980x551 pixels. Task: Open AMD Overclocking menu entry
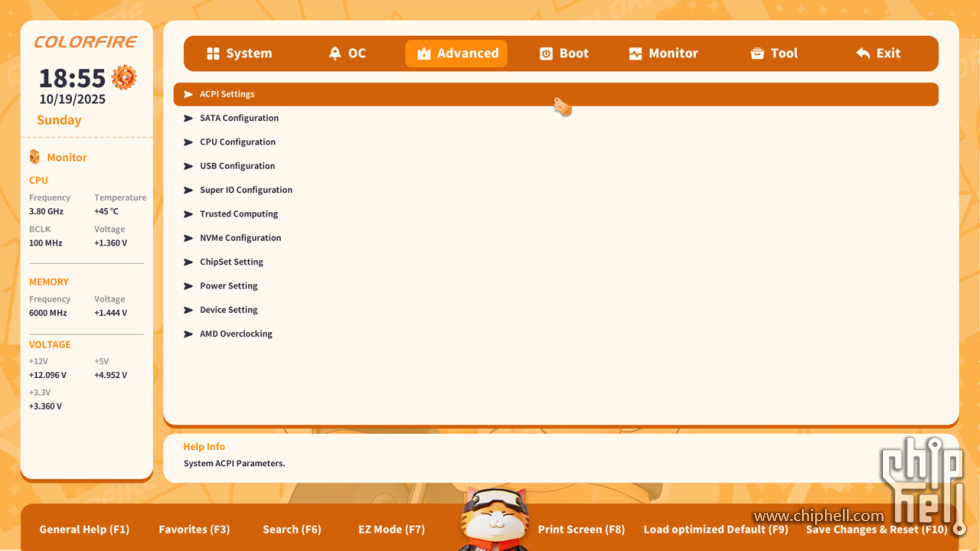[236, 334]
